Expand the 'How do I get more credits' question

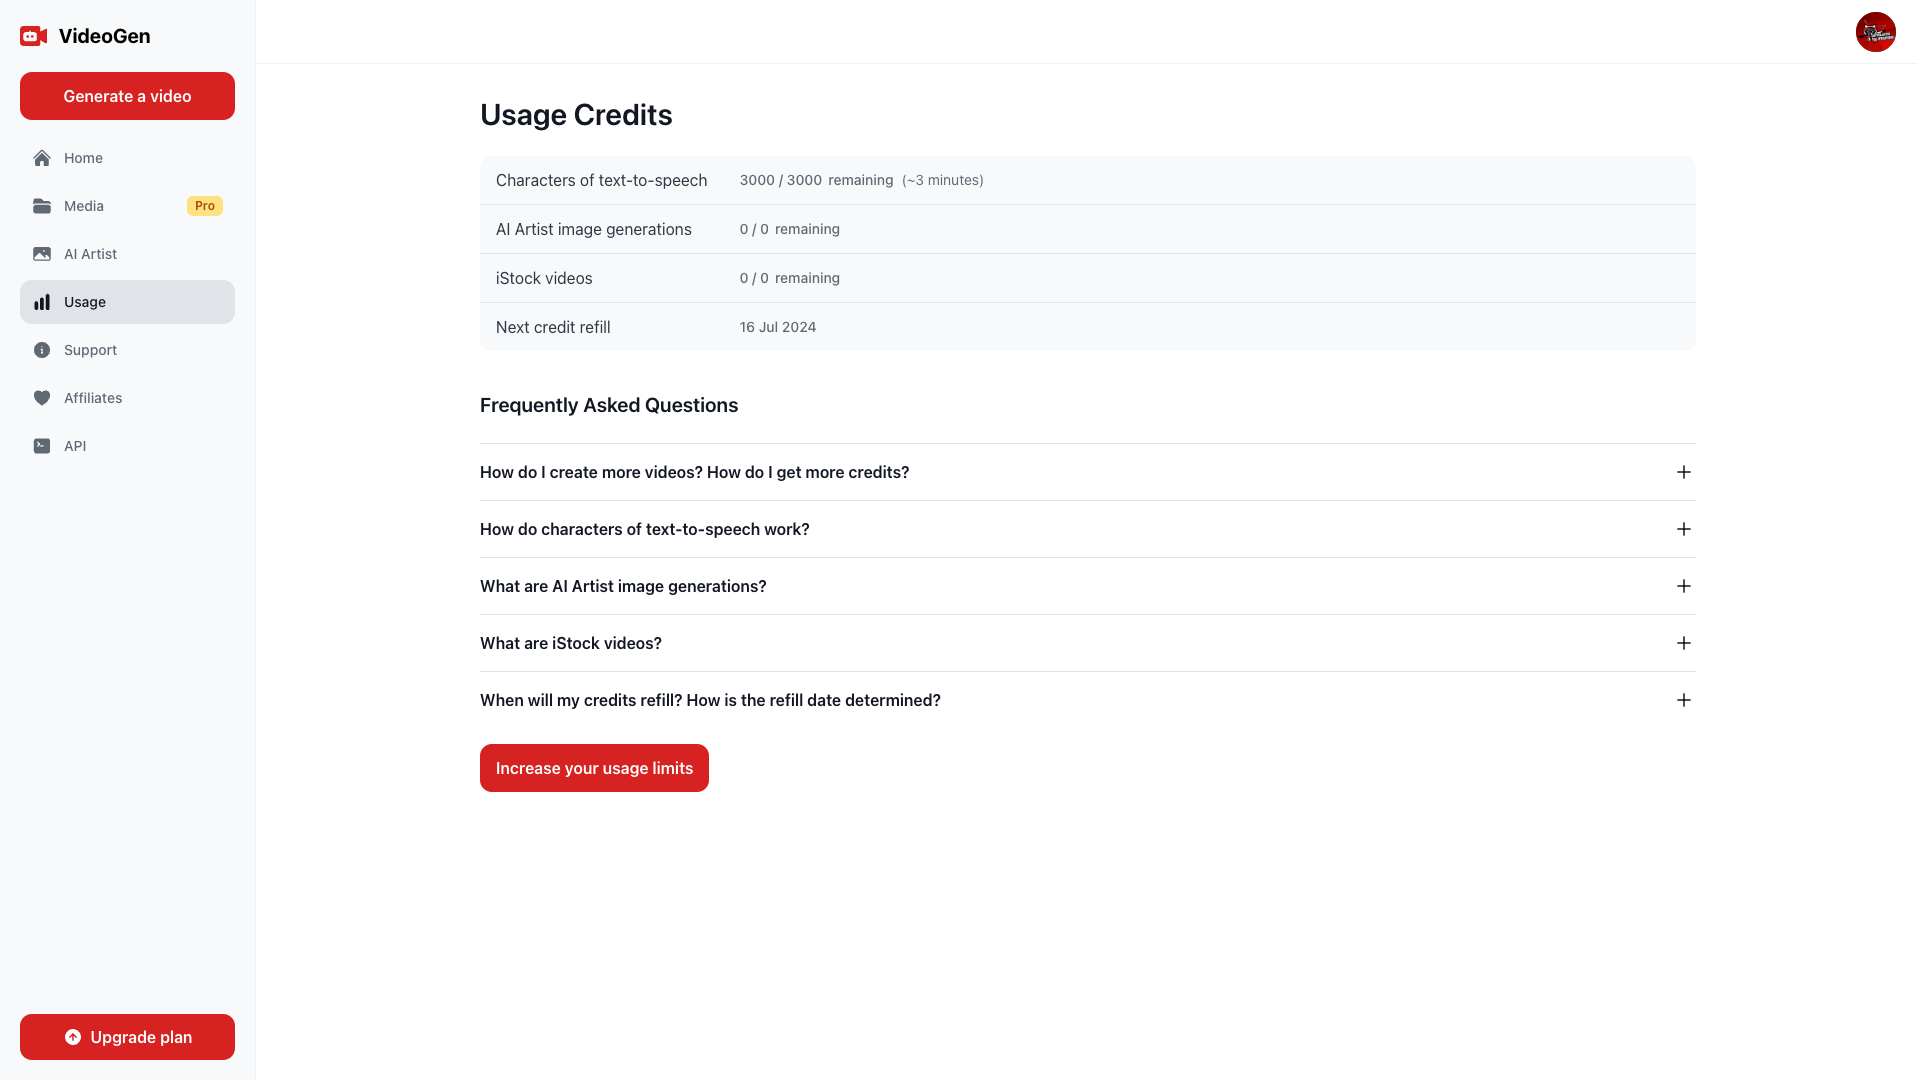(x=1683, y=472)
